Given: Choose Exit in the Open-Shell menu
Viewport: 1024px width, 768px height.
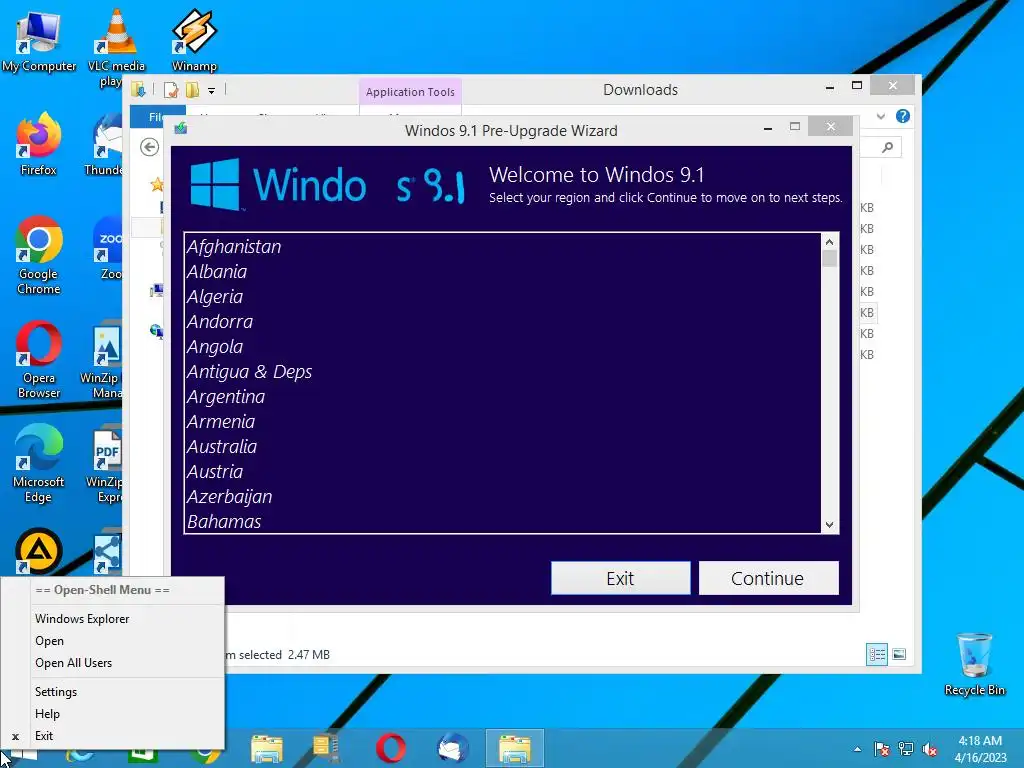Looking at the screenshot, I should tap(44, 736).
